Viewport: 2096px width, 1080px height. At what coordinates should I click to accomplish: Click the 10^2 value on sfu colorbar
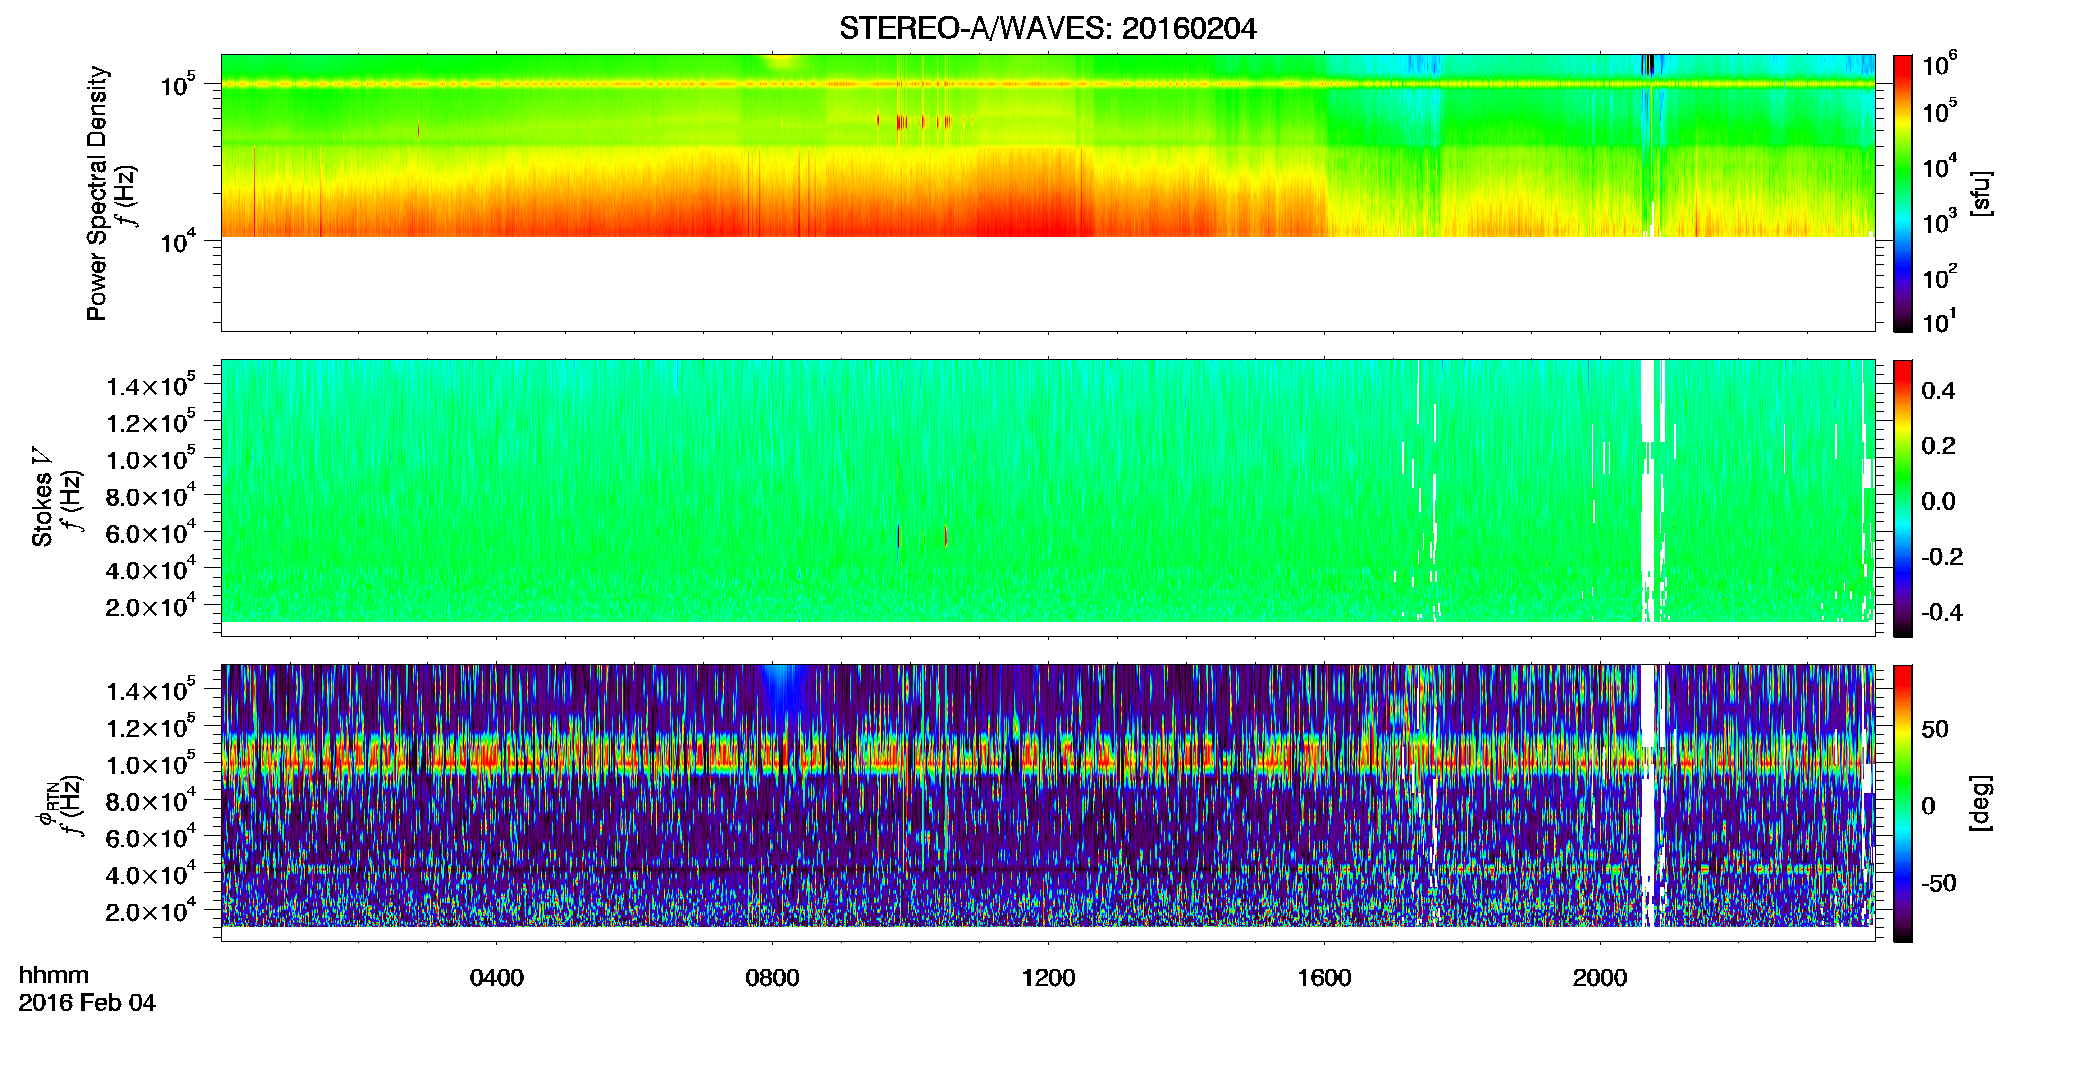click(x=1939, y=275)
